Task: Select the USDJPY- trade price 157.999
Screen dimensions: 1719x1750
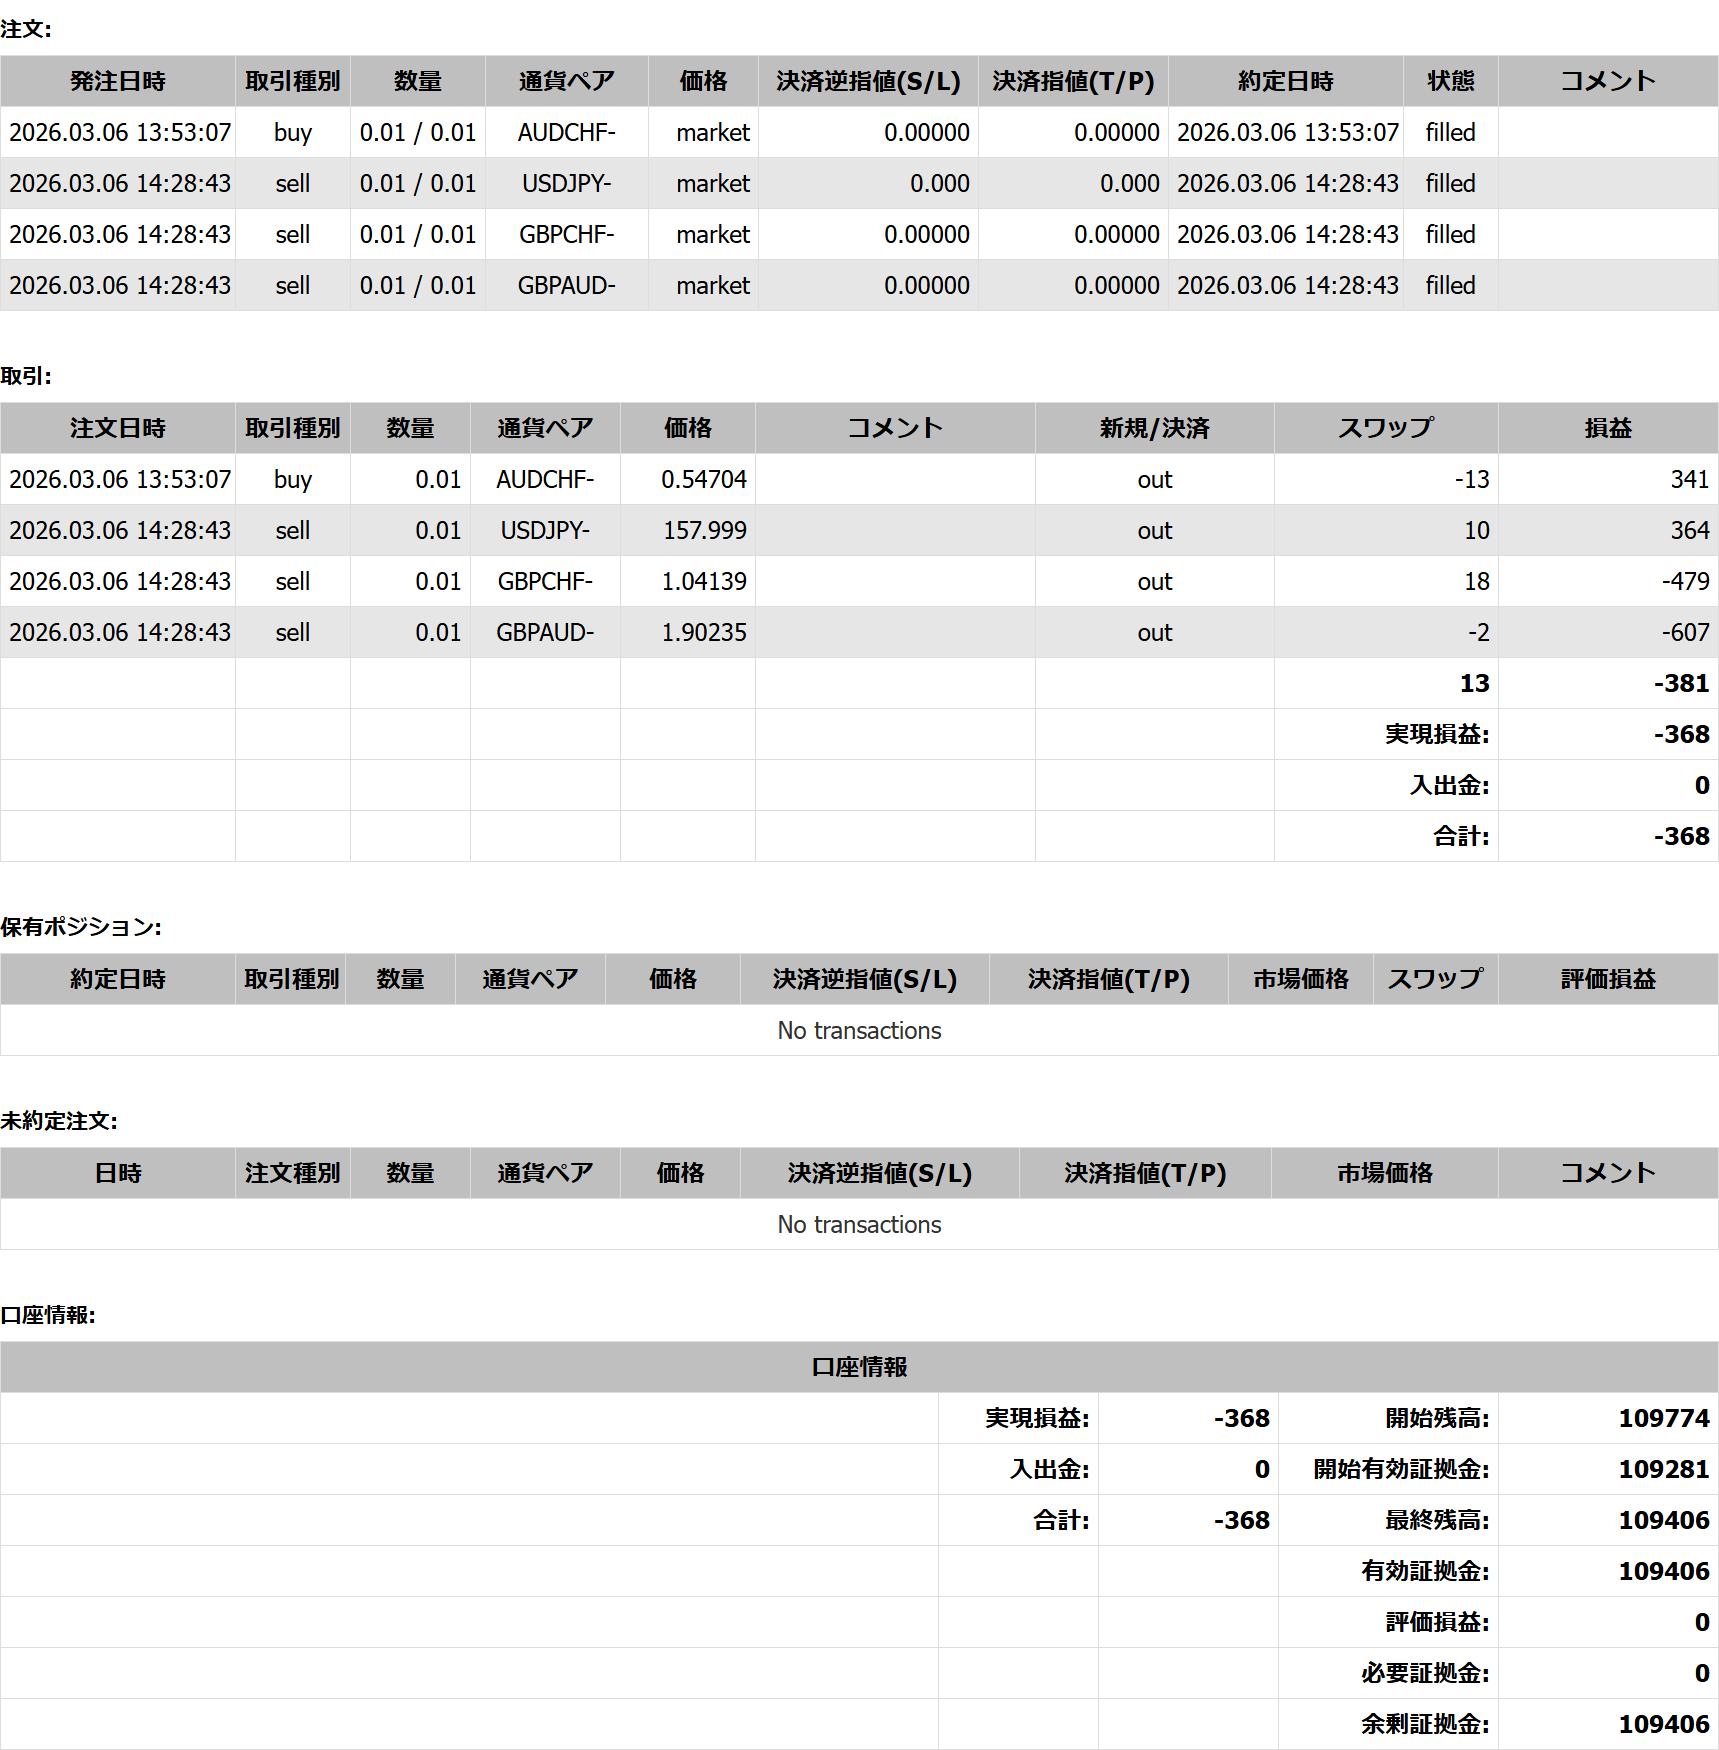Action: pos(704,530)
